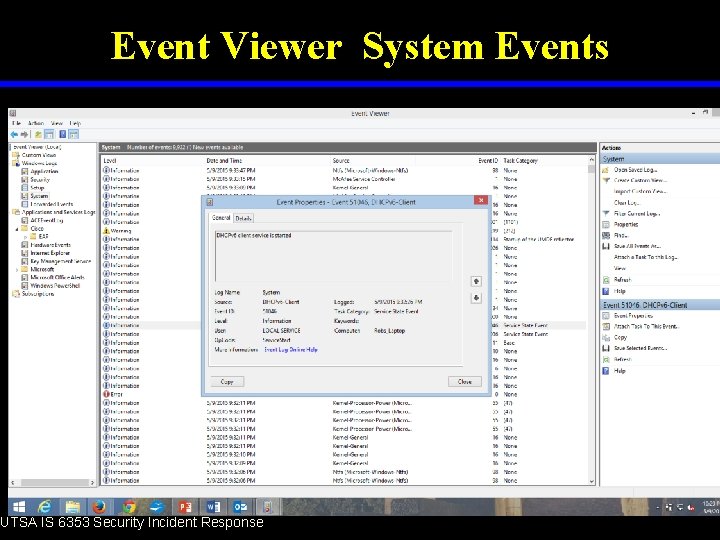Open File Explorer from the taskbar
The height and width of the screenshot is (540, 720).
tap(73, 506)
